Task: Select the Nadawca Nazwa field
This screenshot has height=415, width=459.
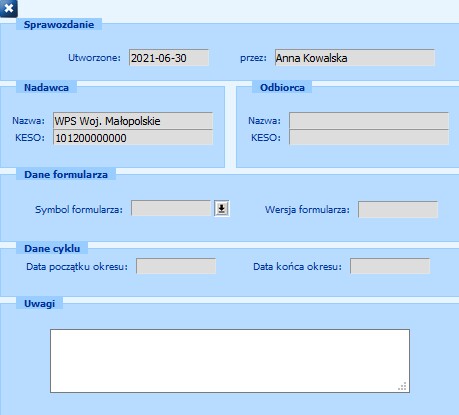Action: (x=133, y=121)
